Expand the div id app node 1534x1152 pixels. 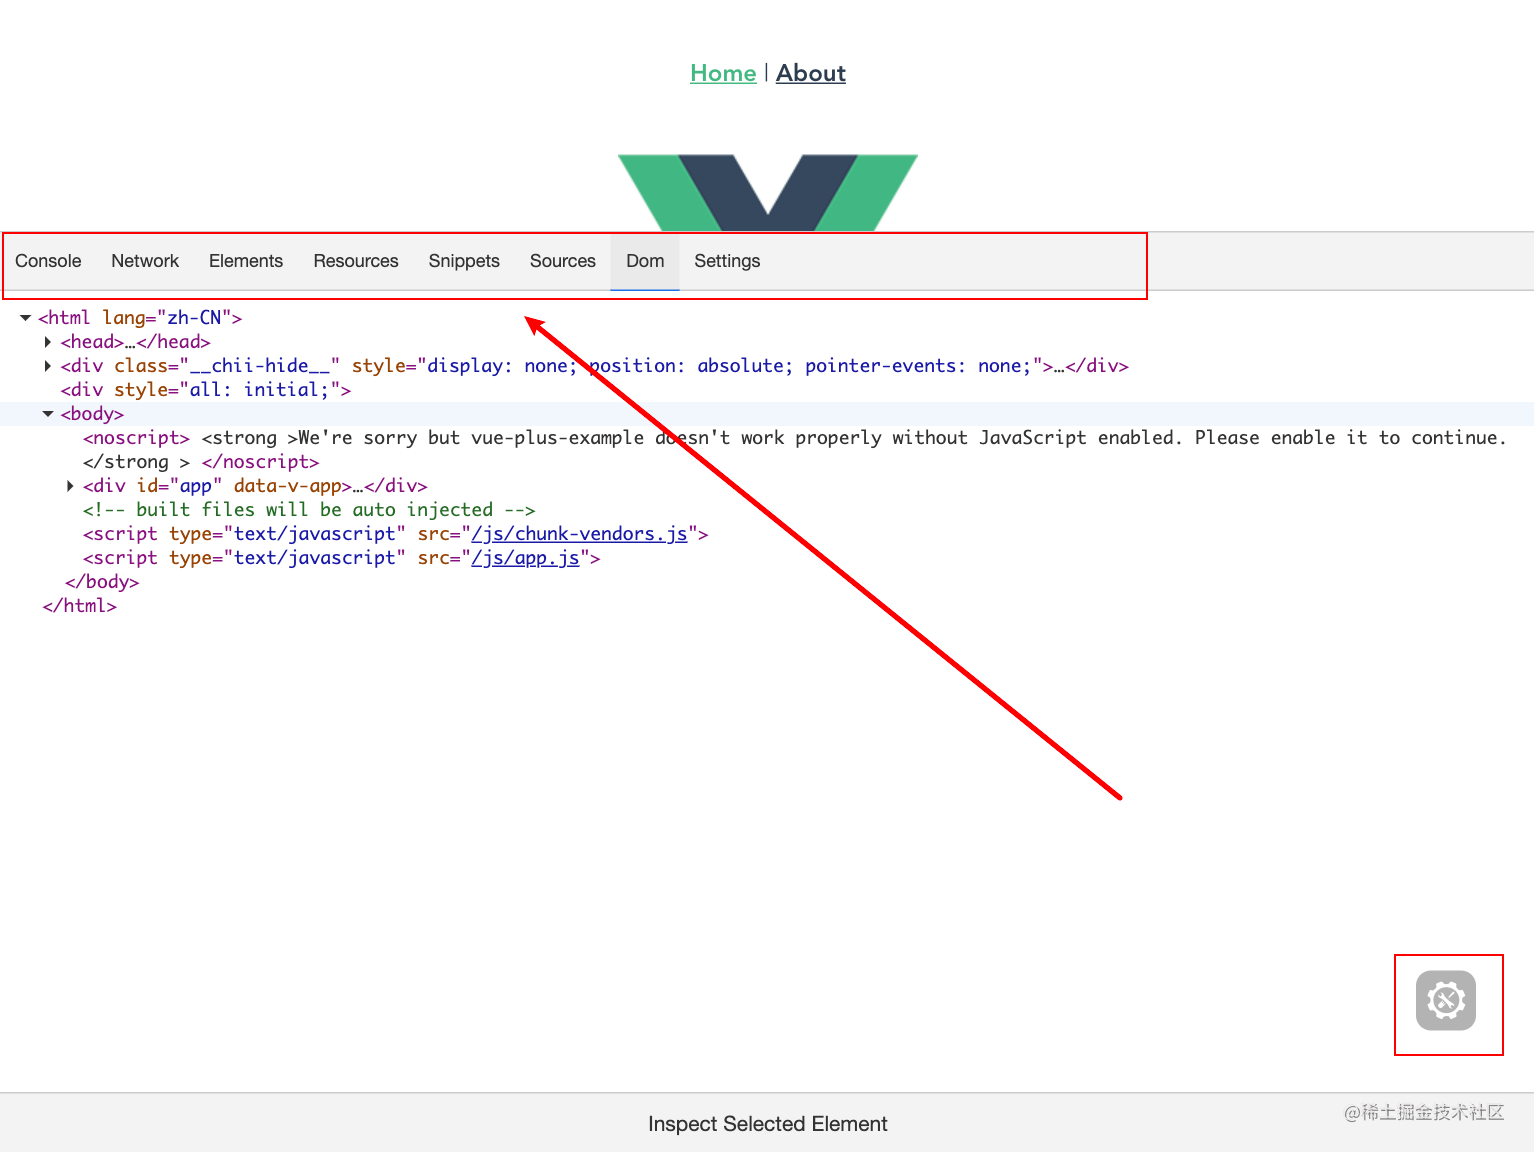69,485
